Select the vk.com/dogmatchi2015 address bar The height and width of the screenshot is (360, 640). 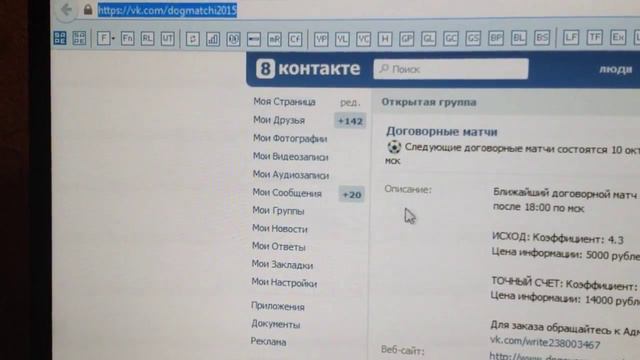coord(167,10)
